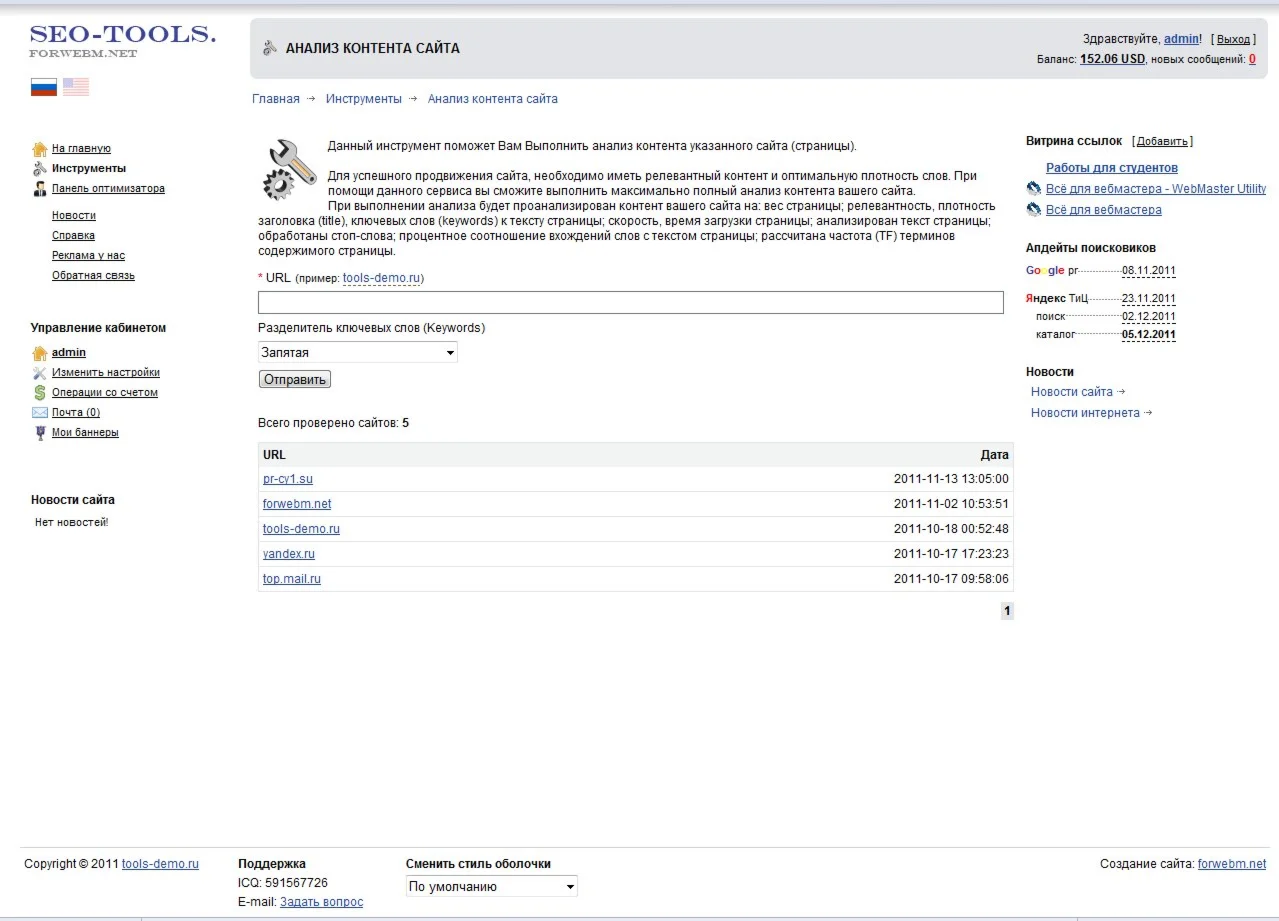
Task: Switch site language to US flag
Action: click(76, 87)
